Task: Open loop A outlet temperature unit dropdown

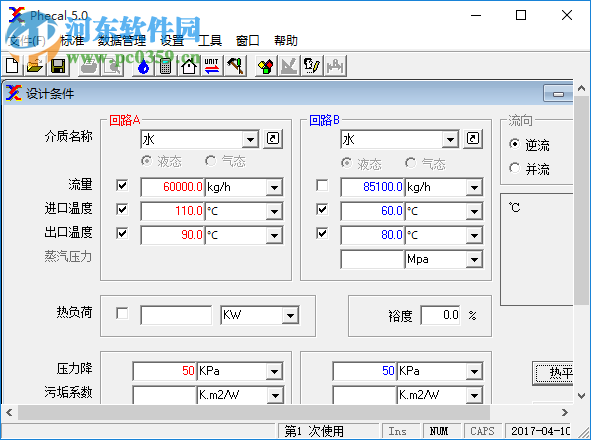Action: pos(274,236)
